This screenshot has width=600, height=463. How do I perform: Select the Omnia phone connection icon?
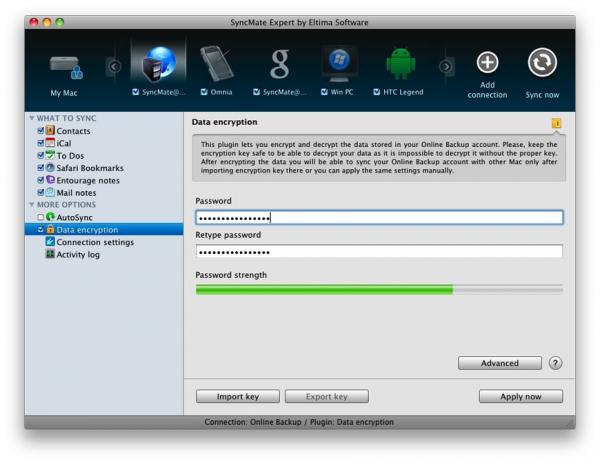[217, 63]
